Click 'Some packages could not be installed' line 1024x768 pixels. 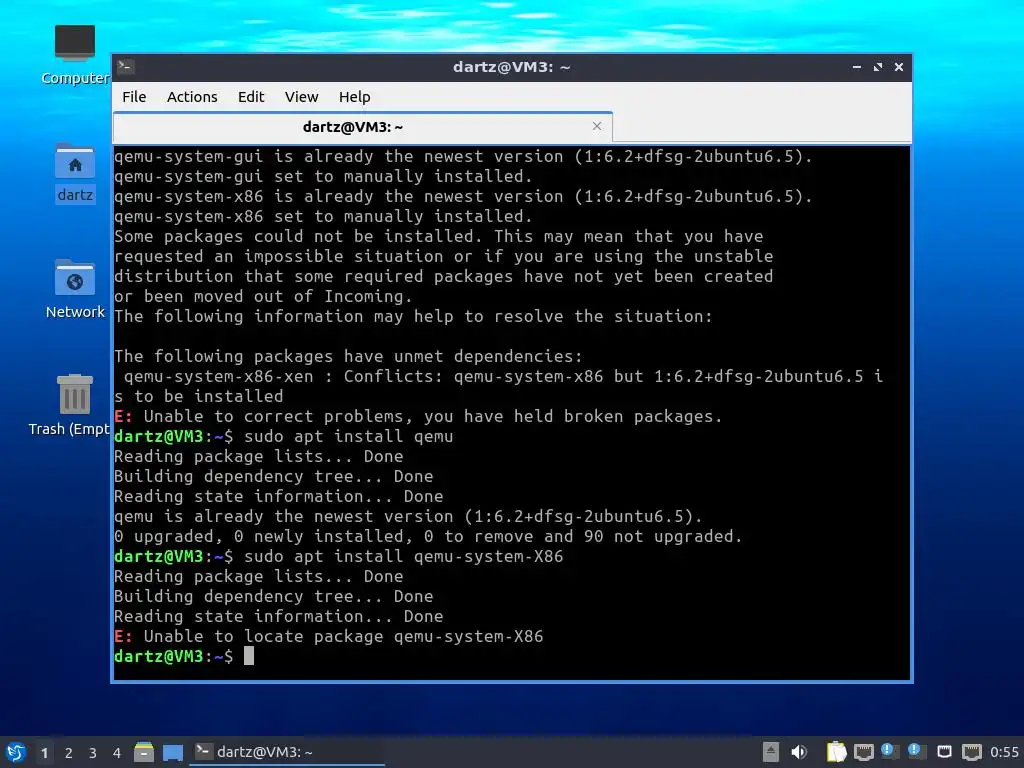tap(438, 236)
